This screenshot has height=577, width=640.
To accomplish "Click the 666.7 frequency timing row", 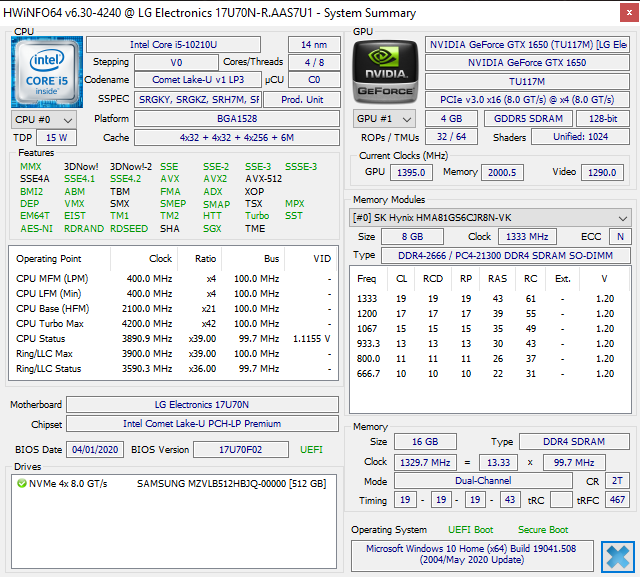I will pos(490,374).
